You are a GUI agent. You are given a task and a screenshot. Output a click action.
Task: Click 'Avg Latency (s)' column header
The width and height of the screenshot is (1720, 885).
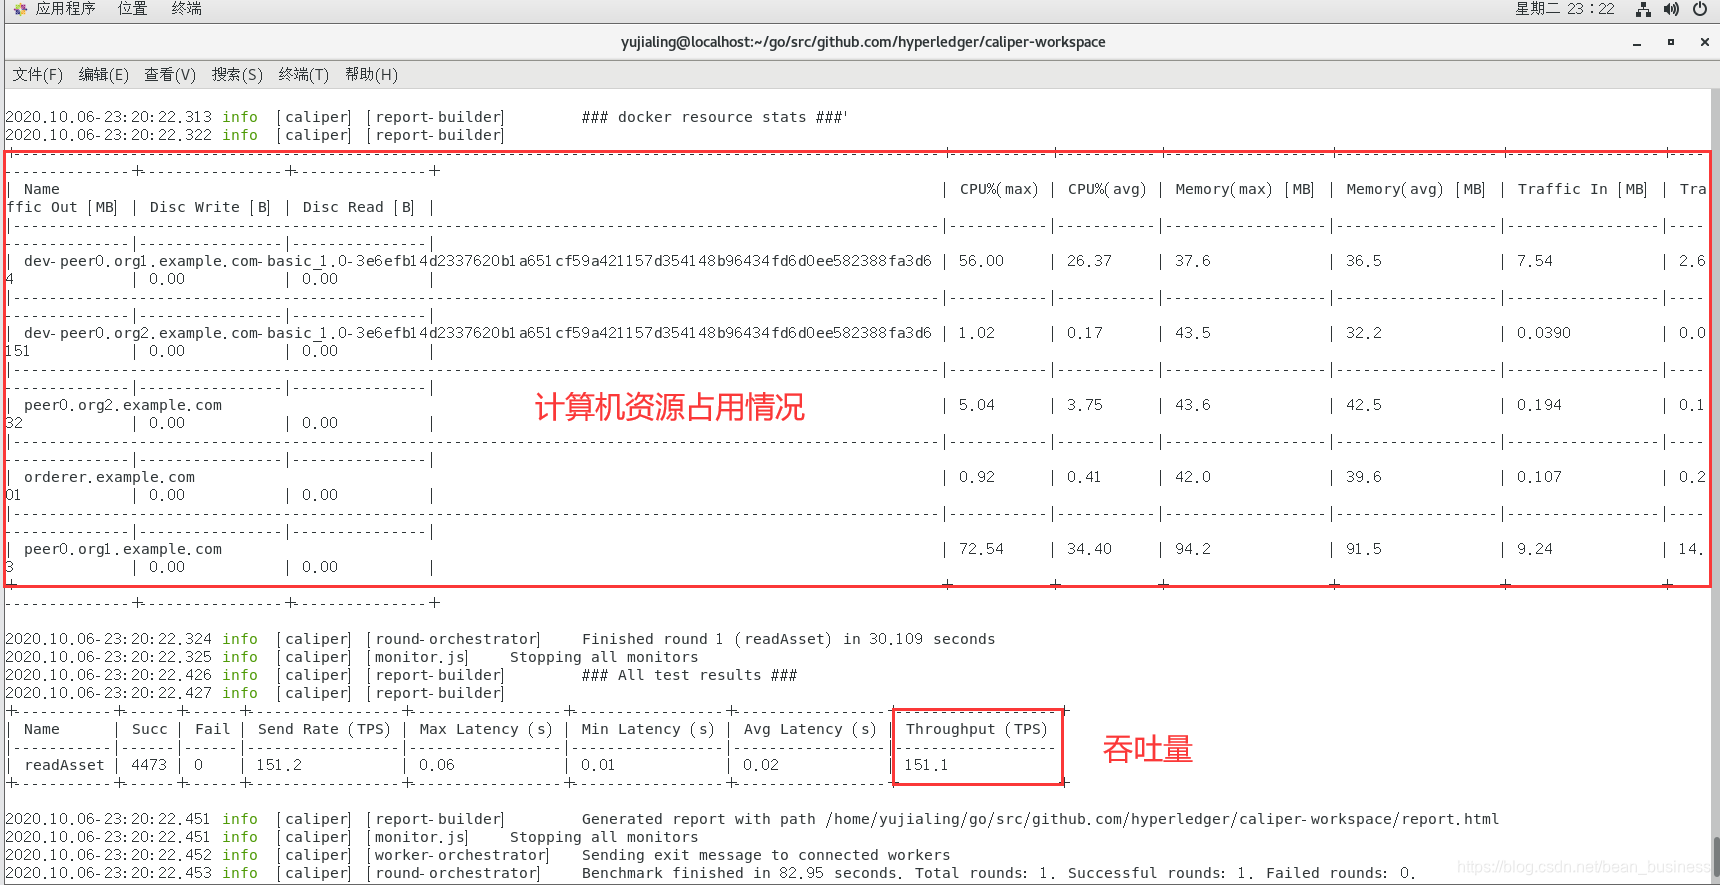[810, 729]
